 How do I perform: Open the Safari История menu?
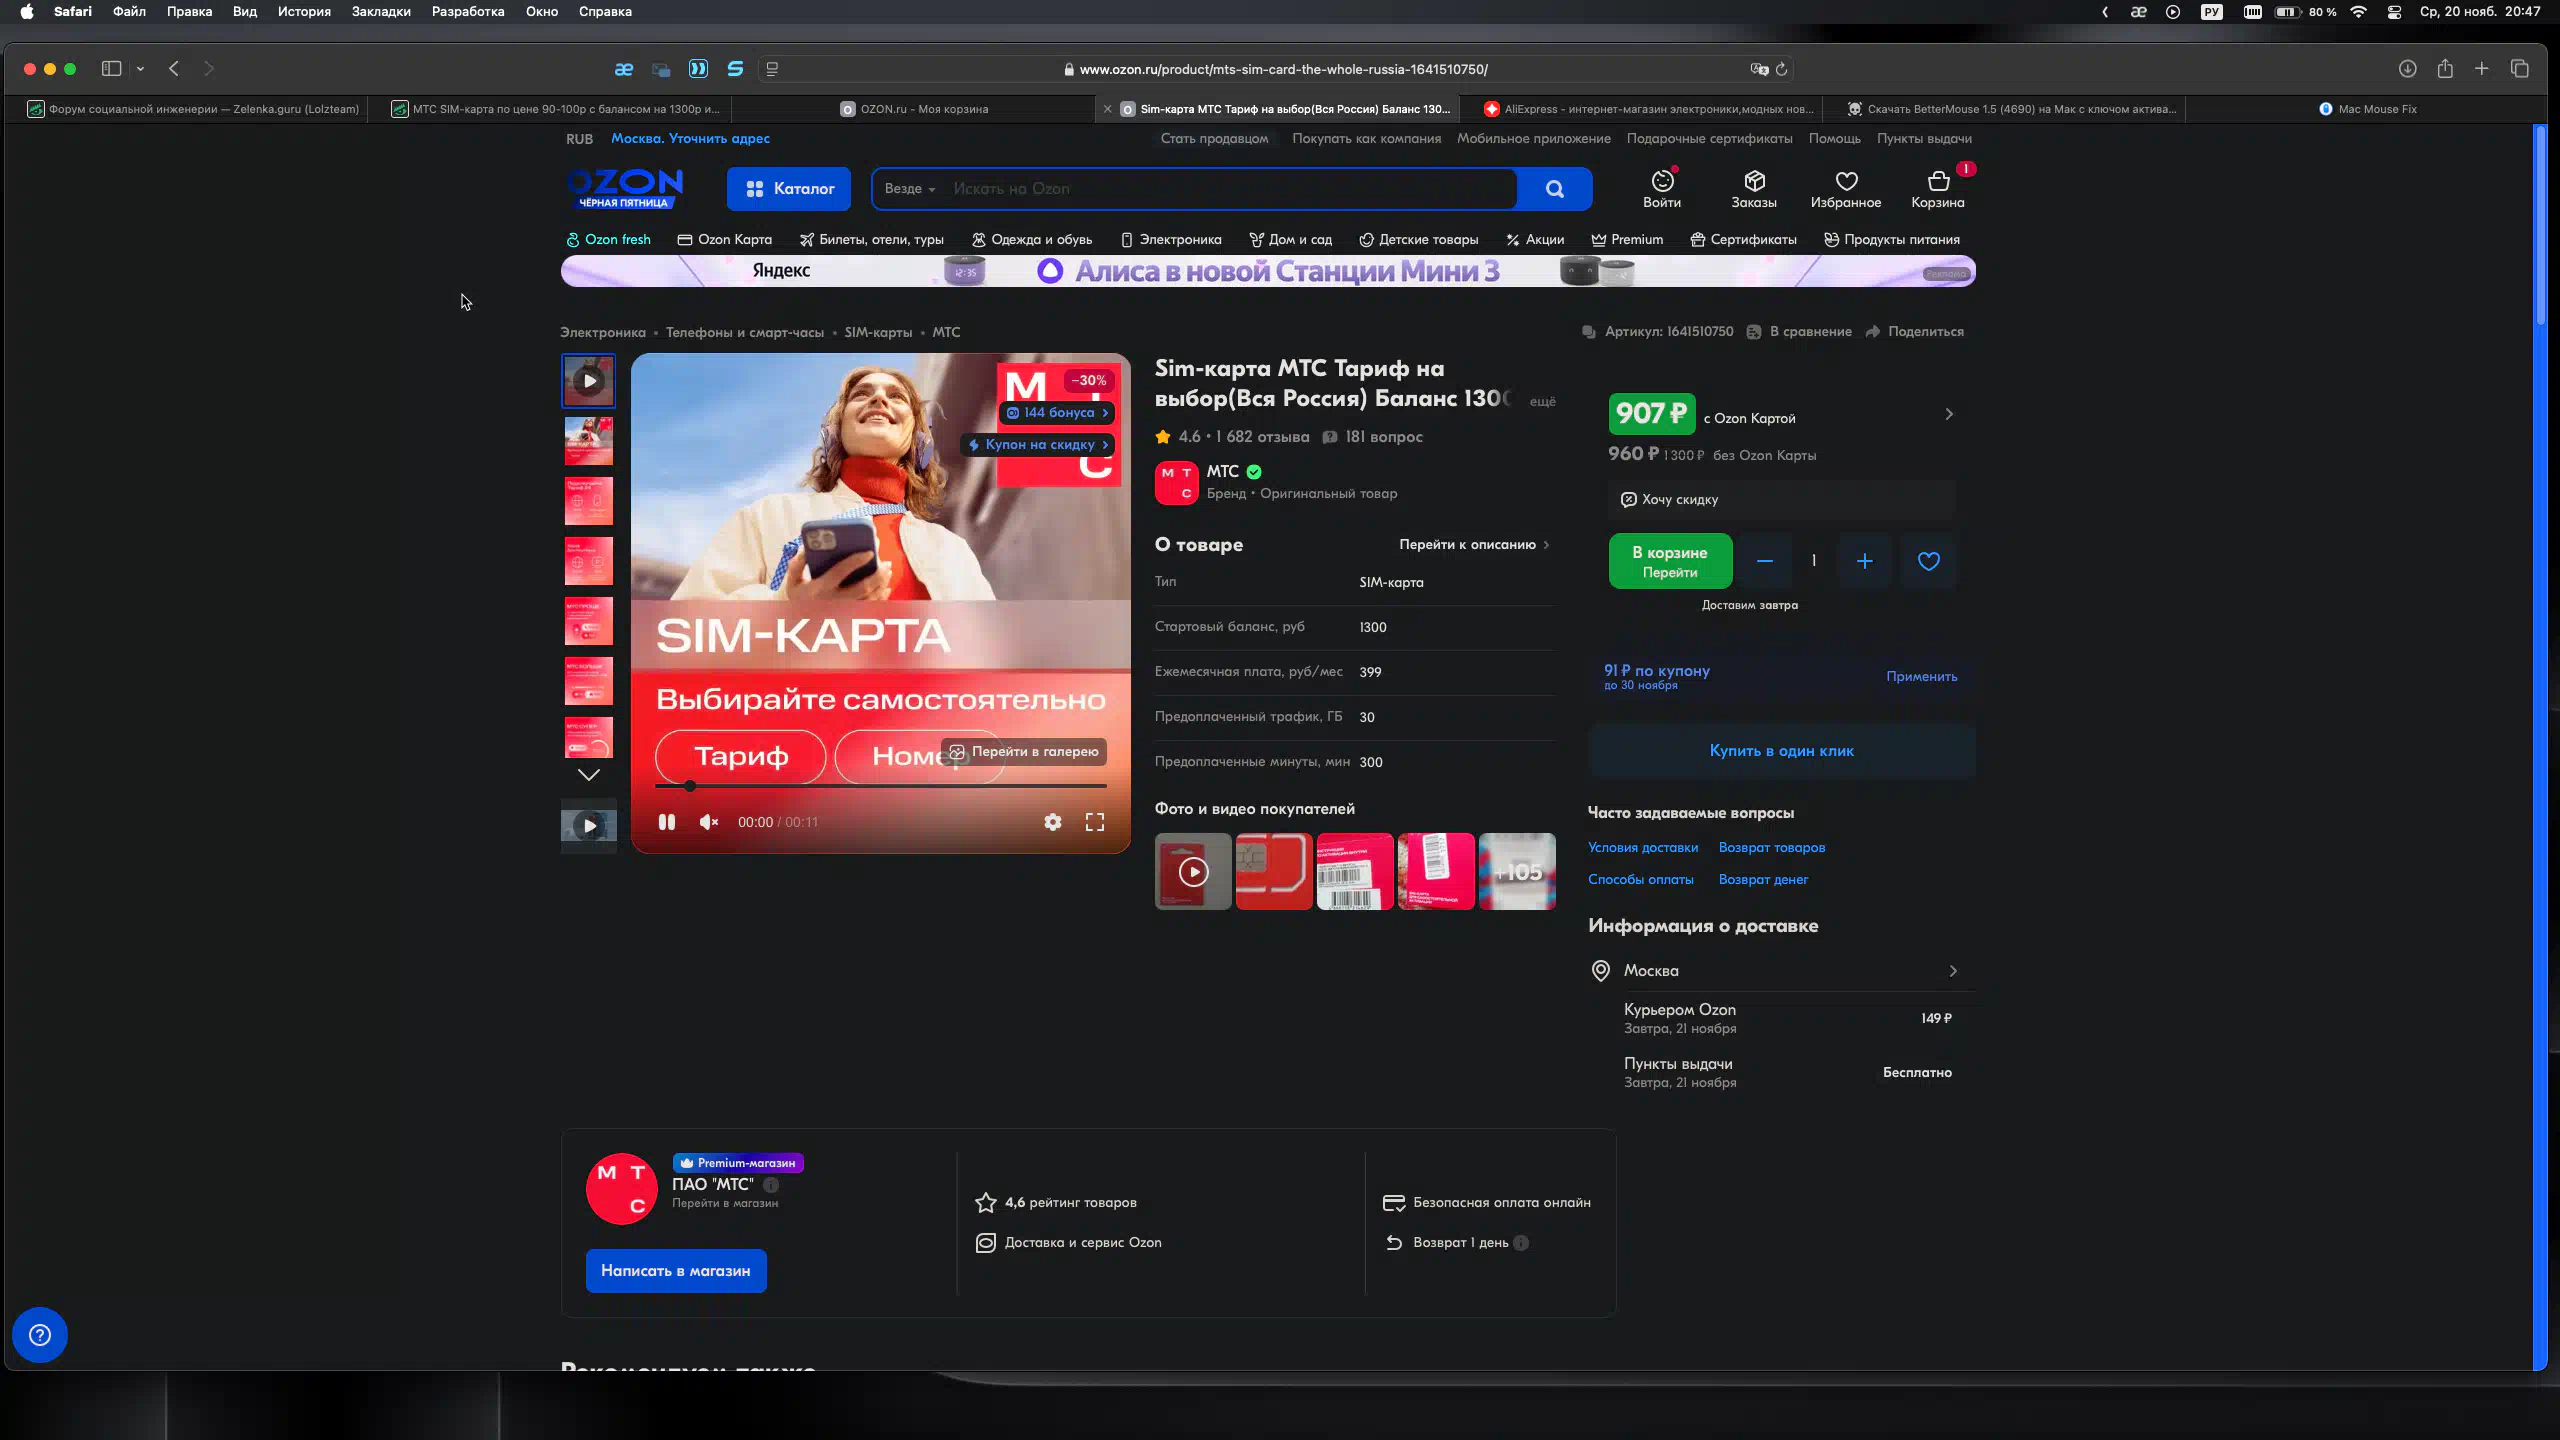pyautogui.click(x=304, y=12)
